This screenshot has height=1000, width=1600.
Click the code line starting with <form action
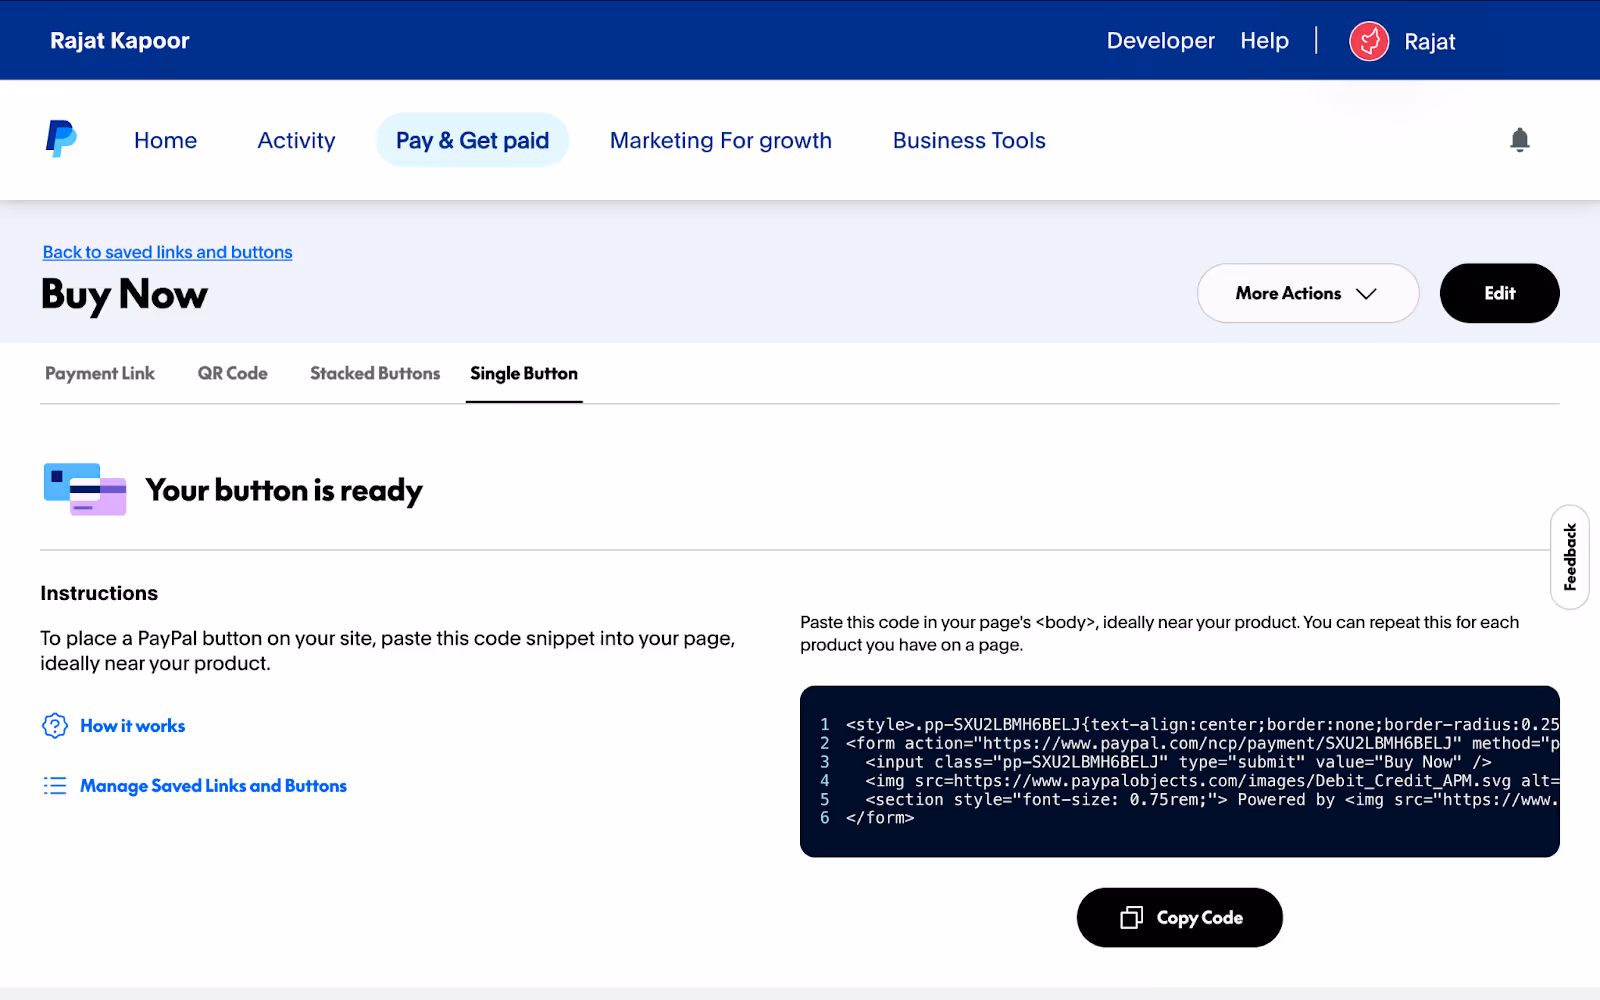(1202, 743)
